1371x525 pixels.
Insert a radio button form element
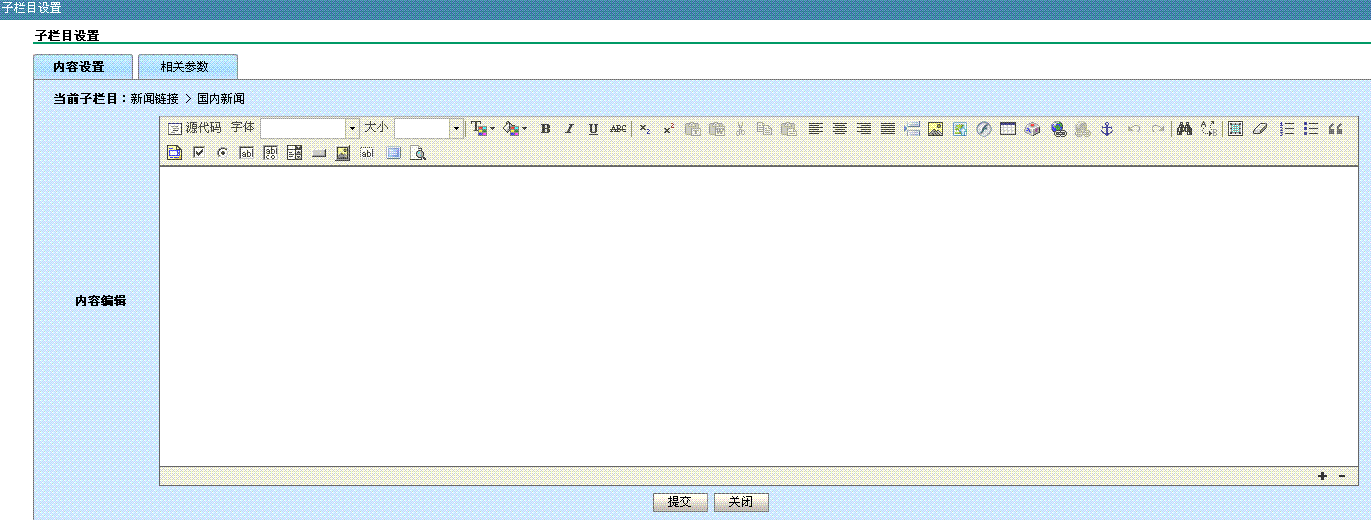pyautogui.click(x=222, y=153)
